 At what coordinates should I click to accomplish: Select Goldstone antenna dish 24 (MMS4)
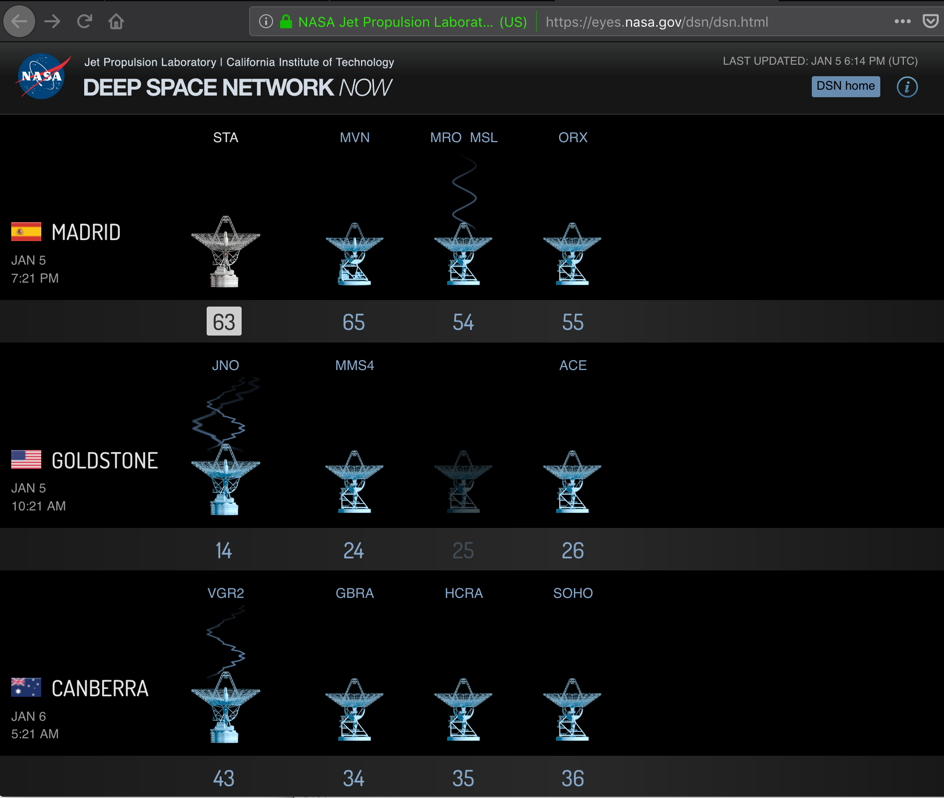point(354,481)
